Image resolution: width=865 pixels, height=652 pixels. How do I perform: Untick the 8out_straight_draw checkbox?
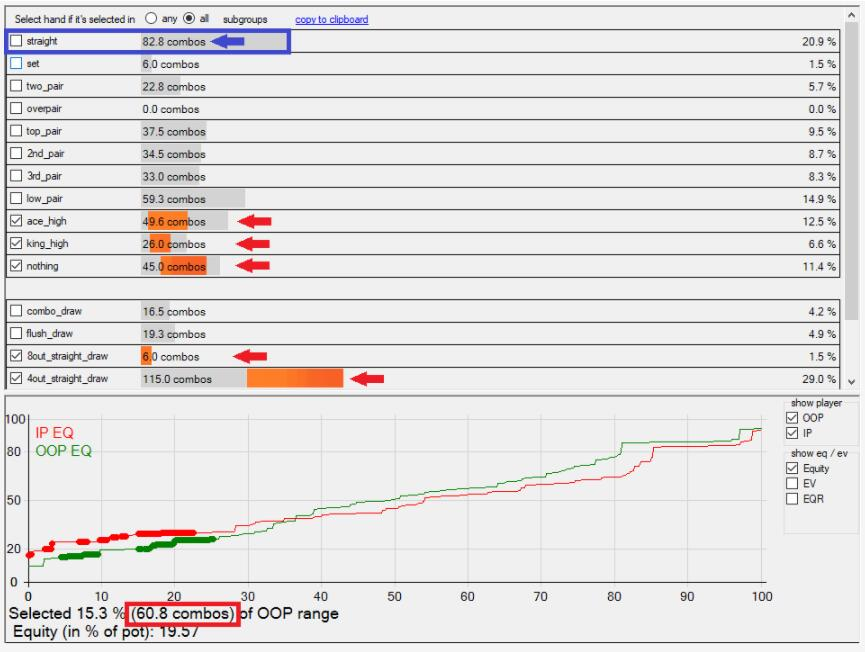[16, 356]
